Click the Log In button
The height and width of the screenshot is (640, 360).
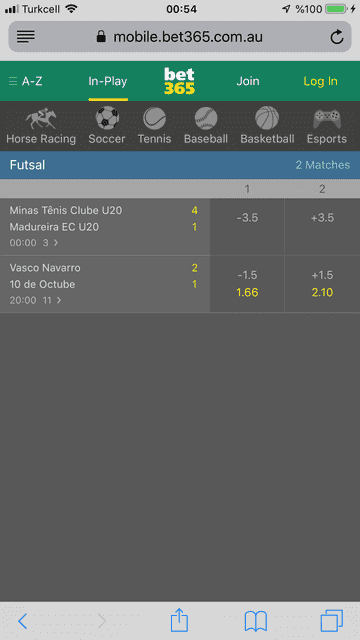(320, 81)
